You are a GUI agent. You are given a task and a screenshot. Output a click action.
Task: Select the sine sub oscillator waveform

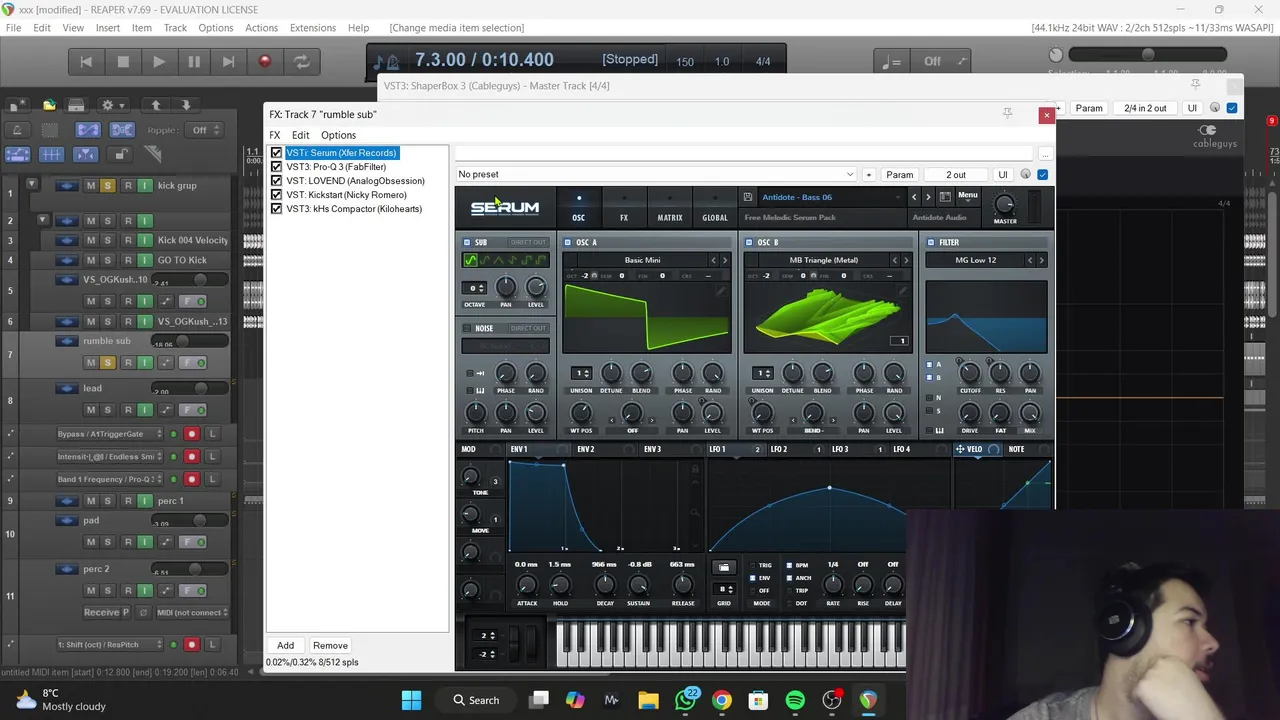[x=471, y=260]
